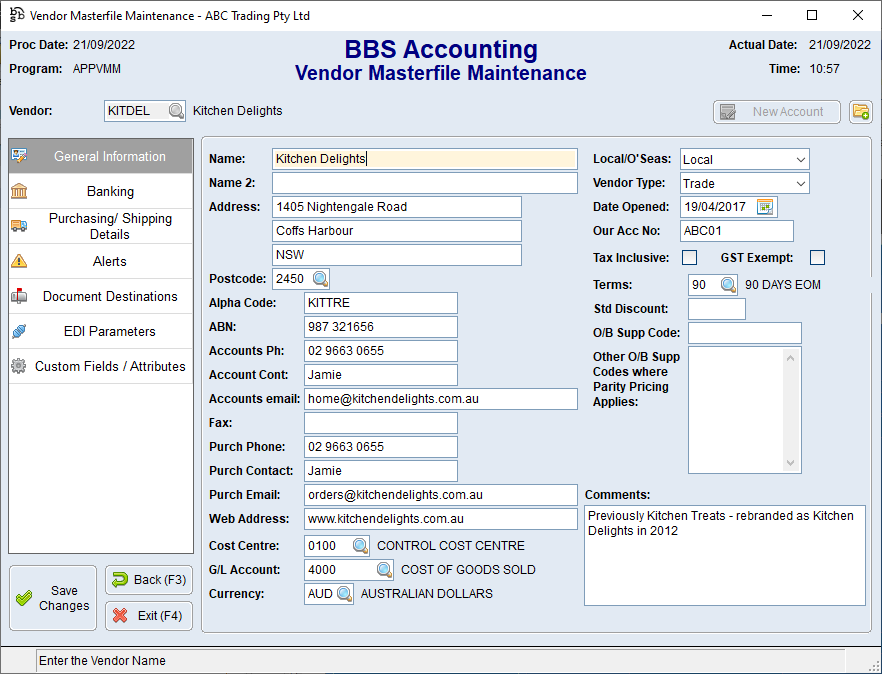This screenshot has width=882, height=674.
Task: Tick the GST Exempt checkbox
Action: [818, 258]
